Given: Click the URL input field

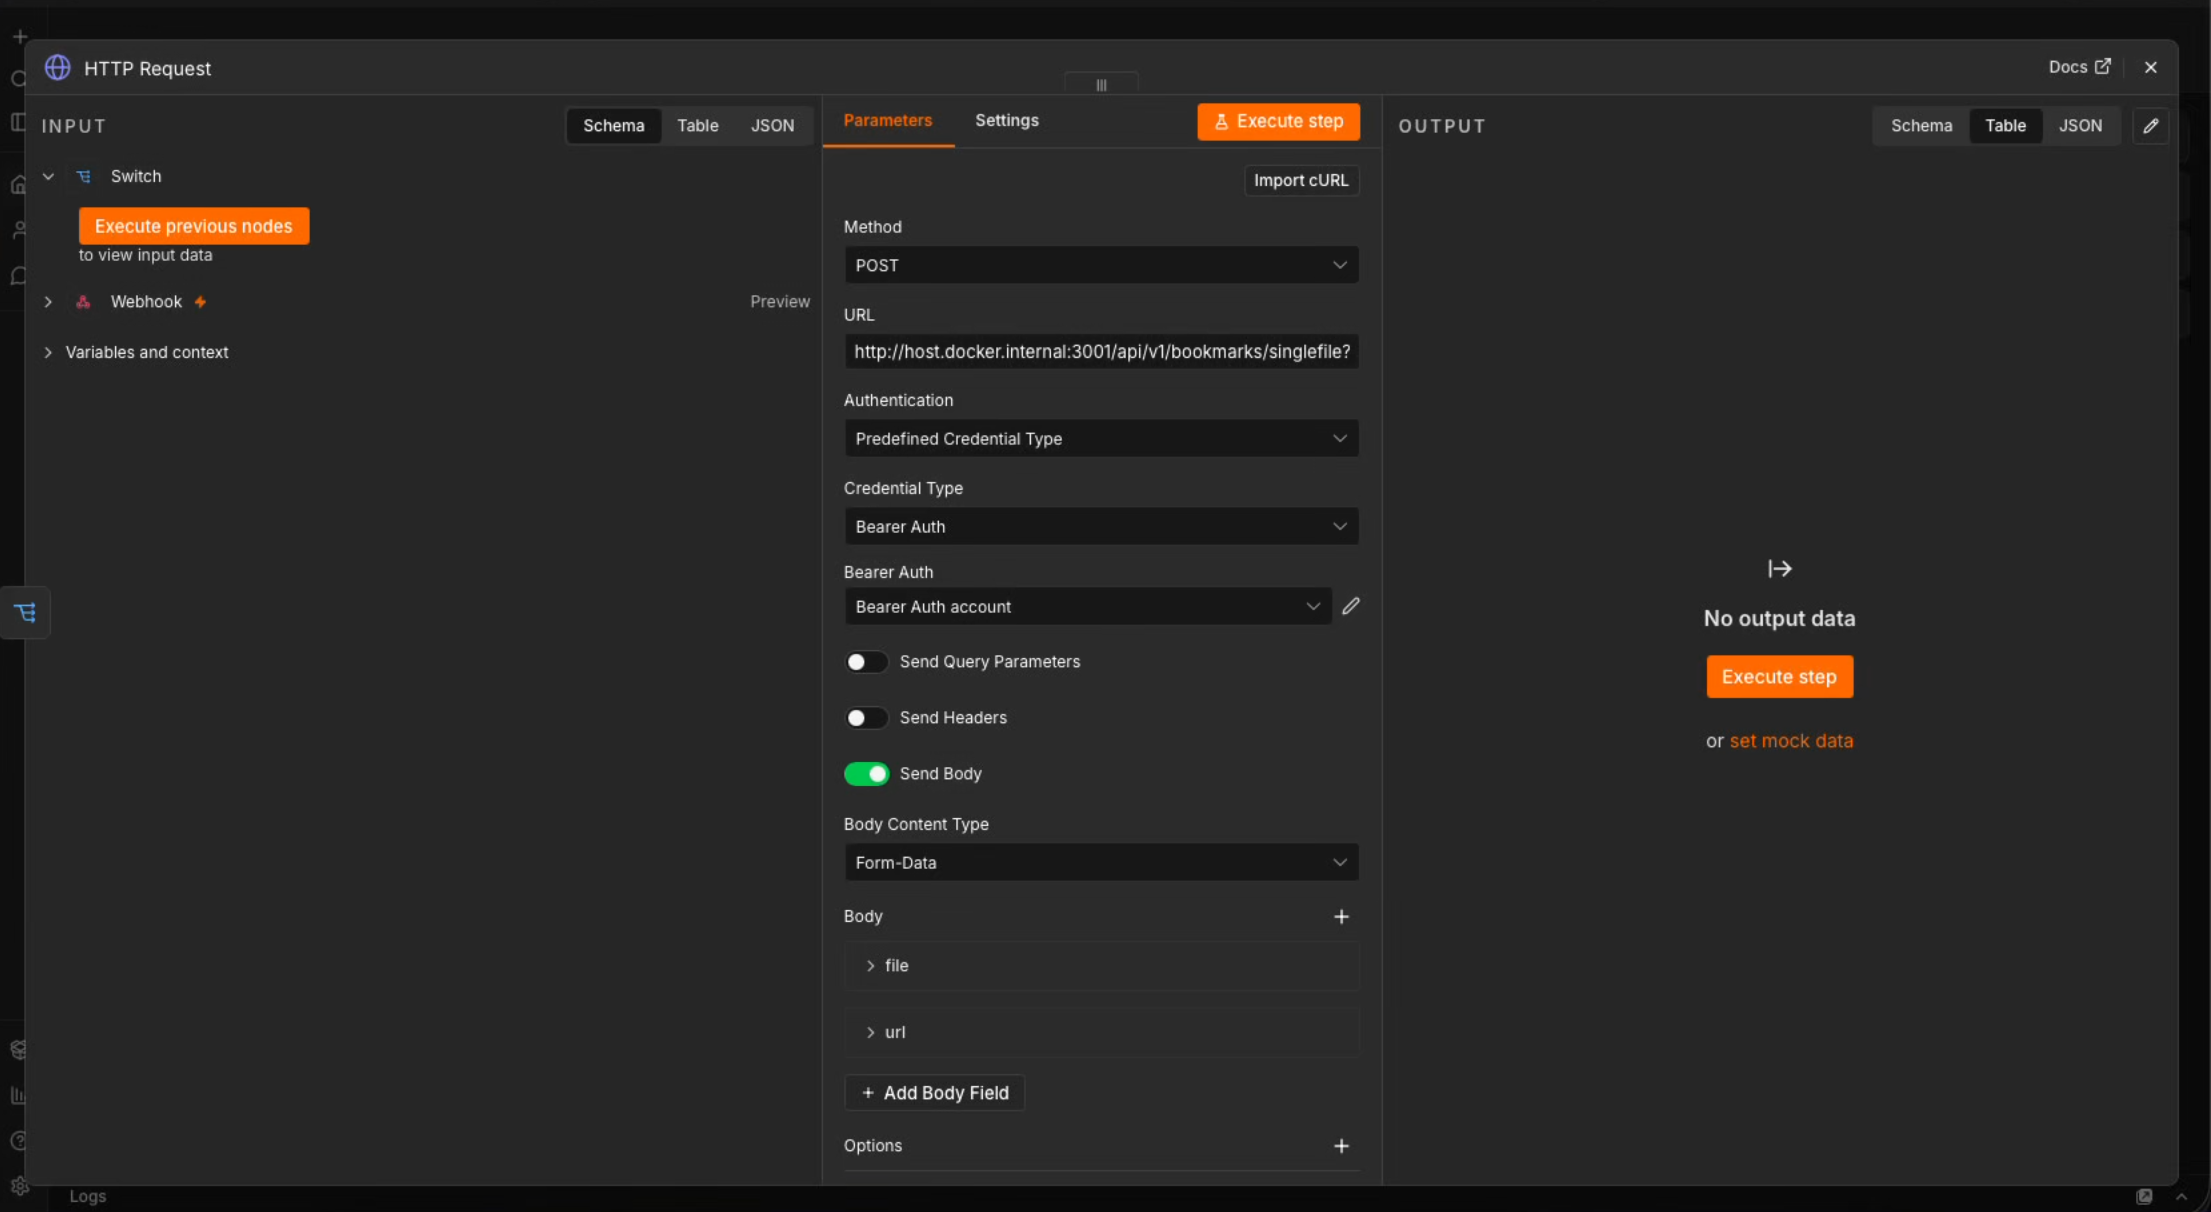Looking at the screenshot, I should click(x=1101, y=352).
